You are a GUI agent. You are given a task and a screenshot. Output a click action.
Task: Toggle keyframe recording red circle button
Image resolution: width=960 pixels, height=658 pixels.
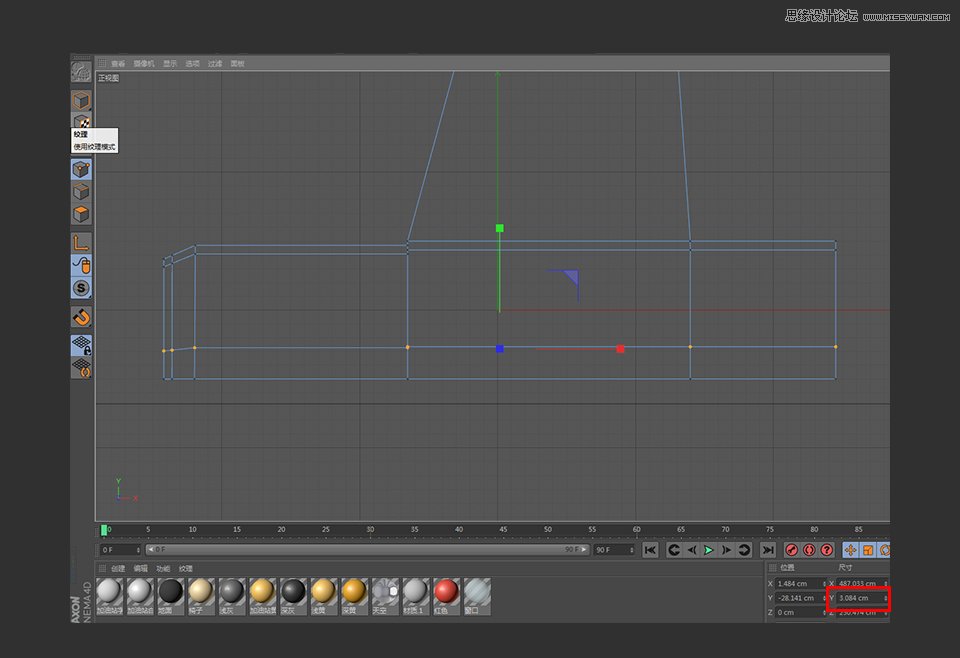point(792,549)
